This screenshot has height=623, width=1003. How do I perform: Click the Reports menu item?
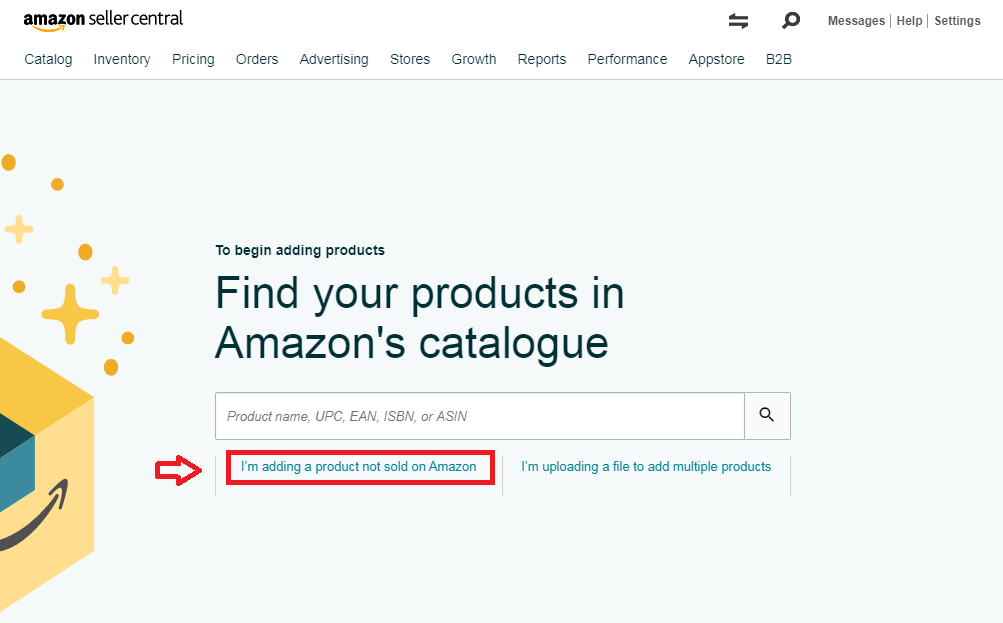coord(542,59)
